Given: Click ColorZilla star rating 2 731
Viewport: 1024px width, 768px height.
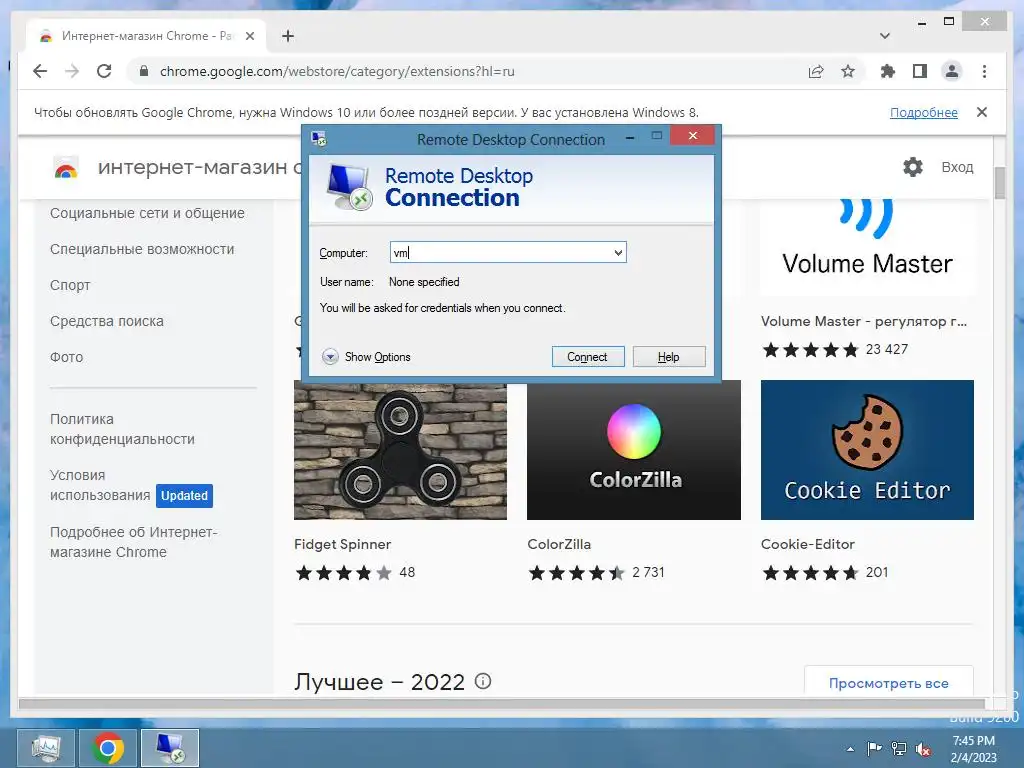Looking at the screenshot, I should 596,573.
